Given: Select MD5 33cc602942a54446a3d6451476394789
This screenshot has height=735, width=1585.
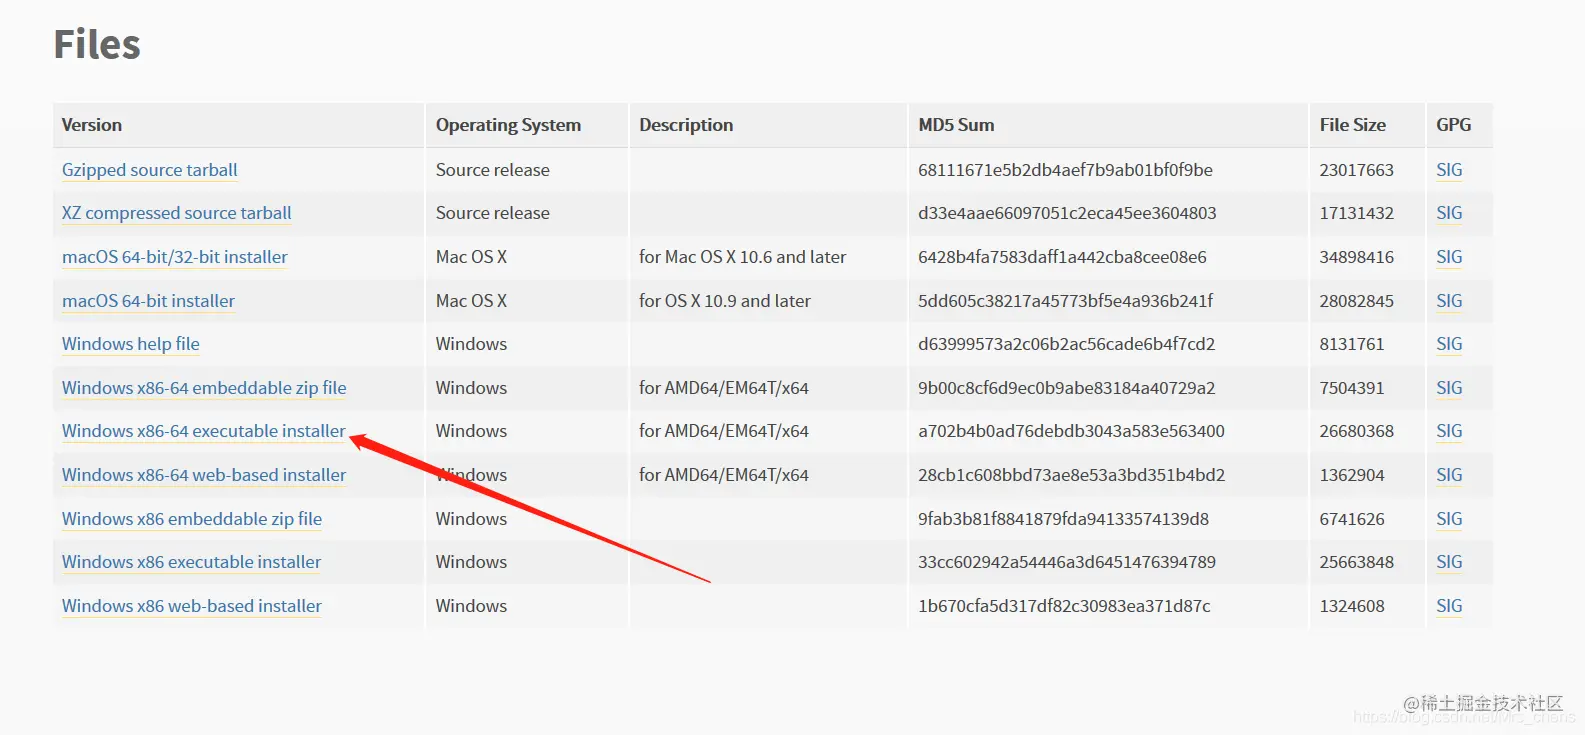Looking at the screenshot, I should coord(1067,562).
